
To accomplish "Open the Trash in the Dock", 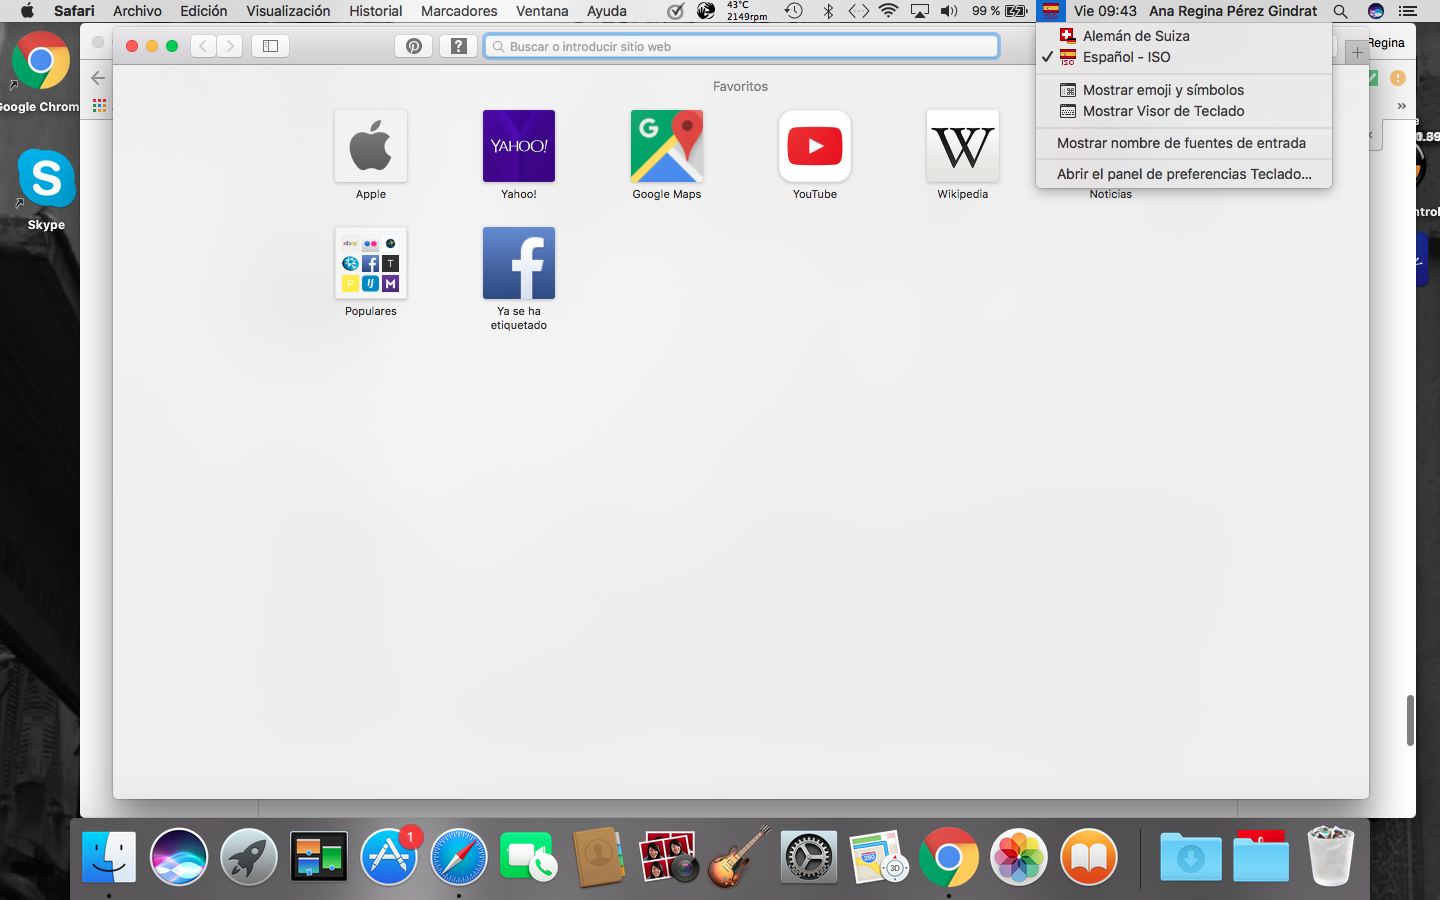I will click(1331, 856).
